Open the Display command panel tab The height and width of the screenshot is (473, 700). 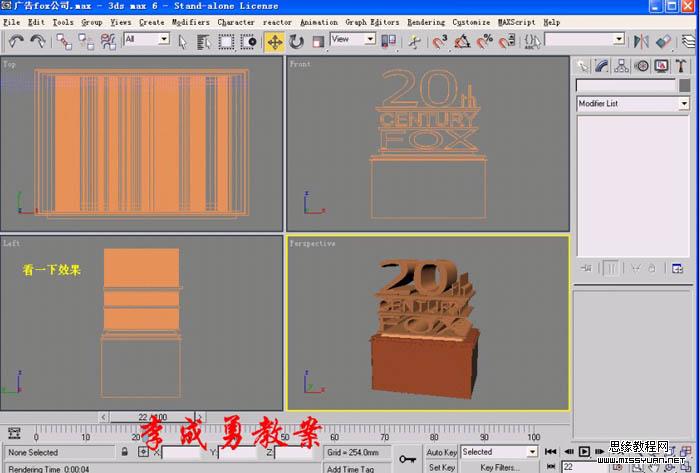(660, 66)
